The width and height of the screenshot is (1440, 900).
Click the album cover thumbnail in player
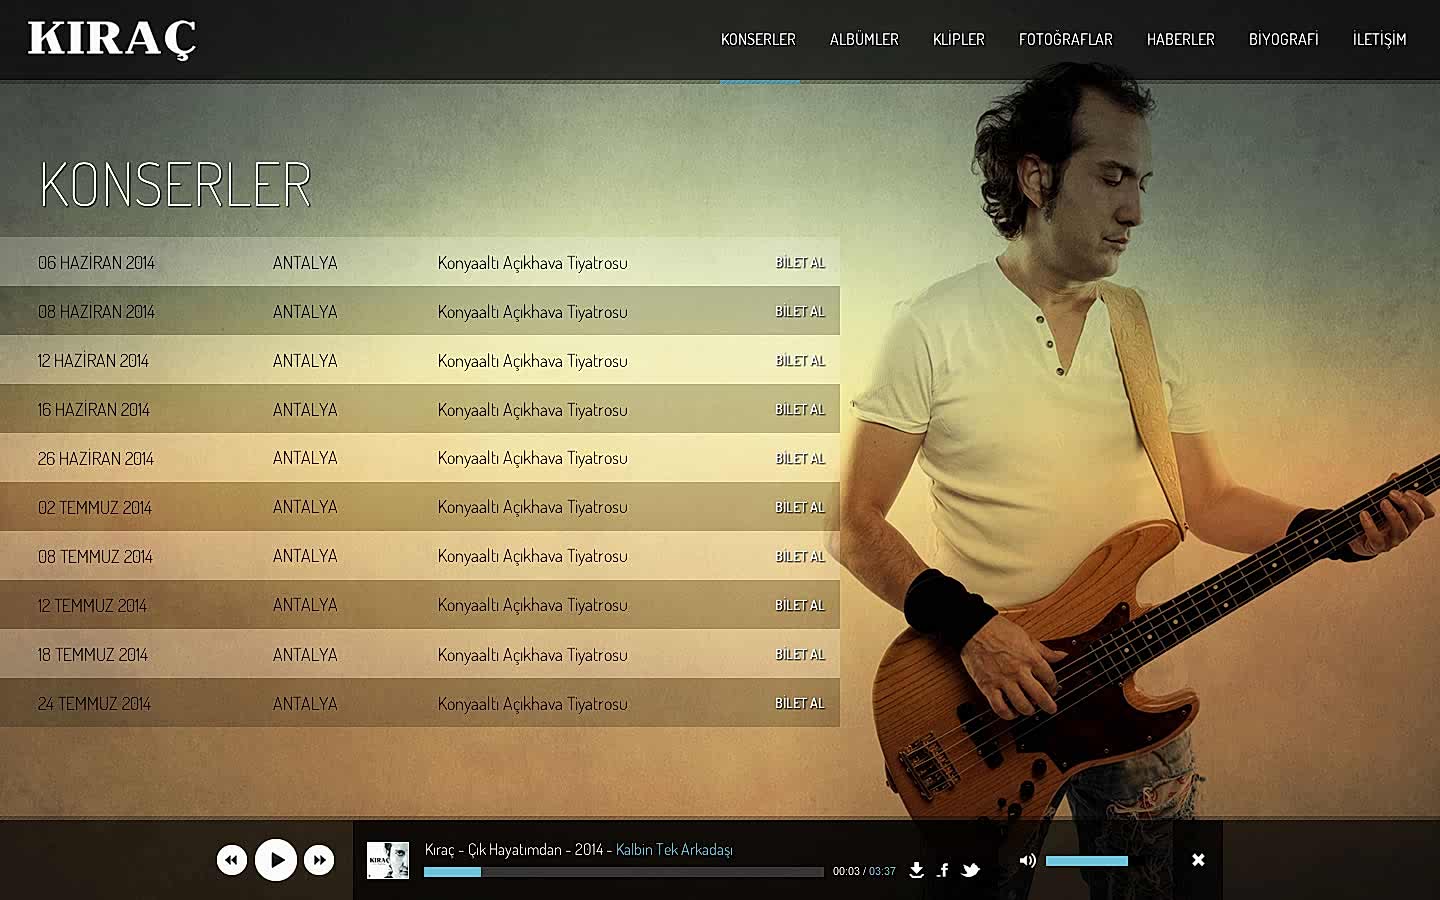point(388,860)
